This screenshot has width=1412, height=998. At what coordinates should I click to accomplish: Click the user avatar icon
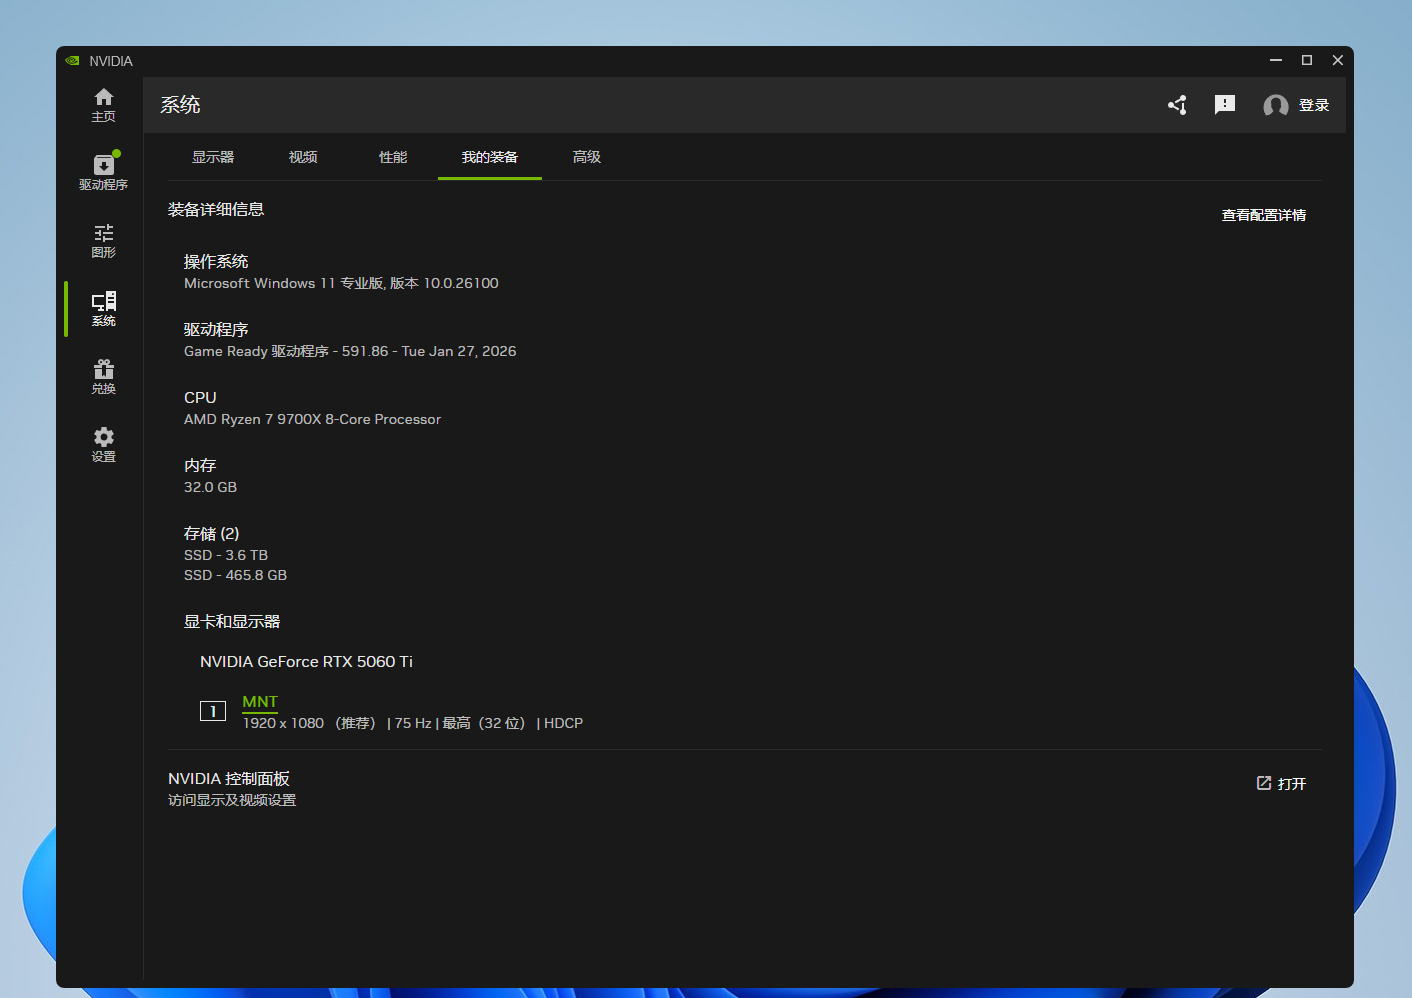tap(1275, 106)
